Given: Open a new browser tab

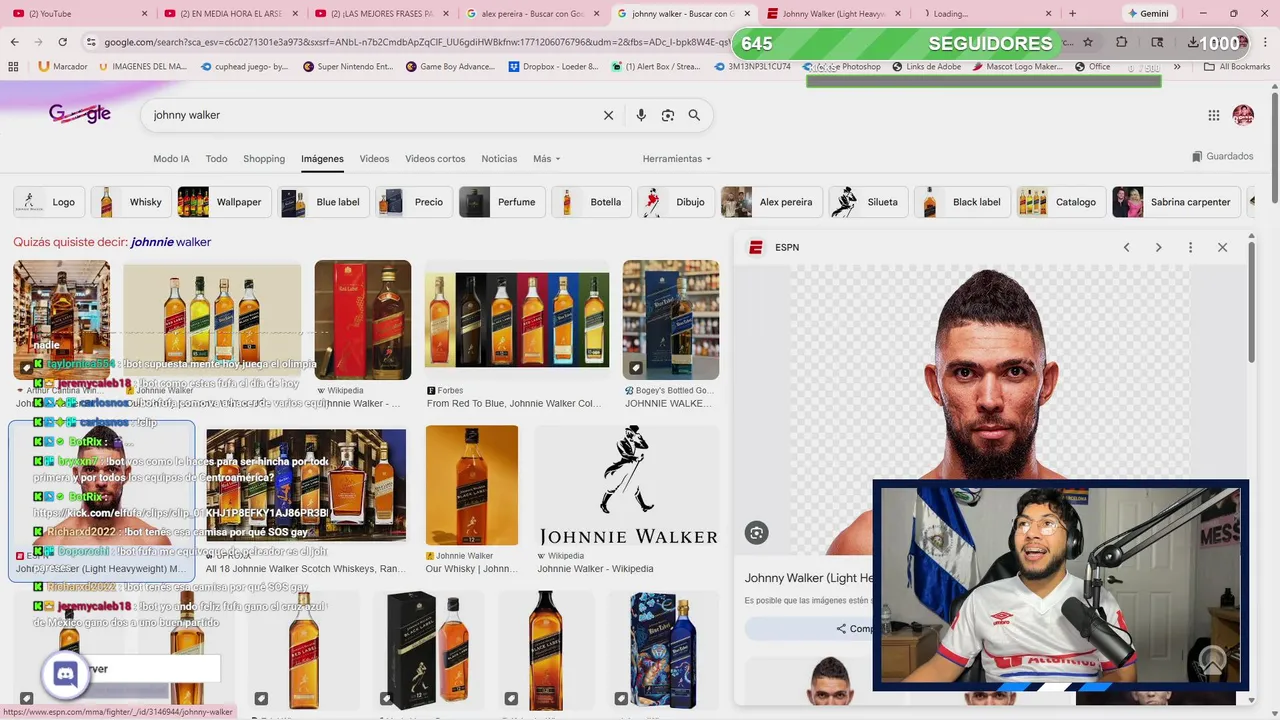Looking at the screenshot, I should pos(1072,14).
